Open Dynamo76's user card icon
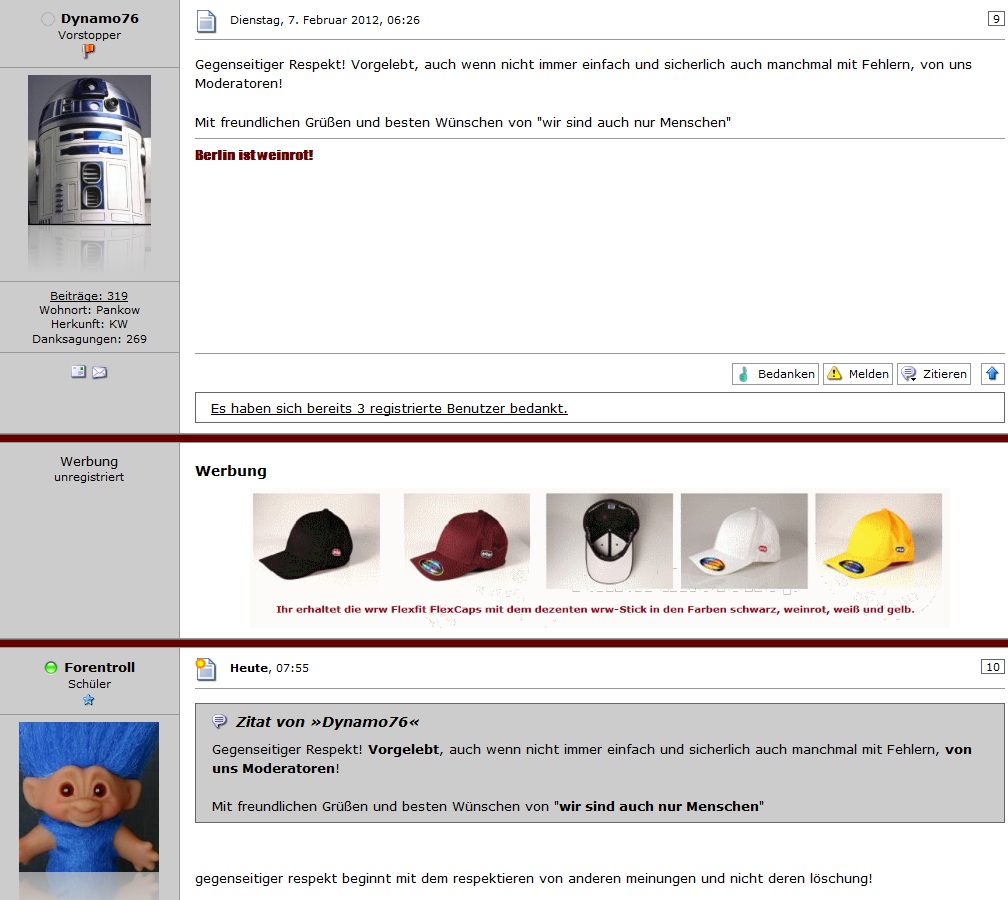Viewport: 1008px width, 900px height. tap(78, 372)
